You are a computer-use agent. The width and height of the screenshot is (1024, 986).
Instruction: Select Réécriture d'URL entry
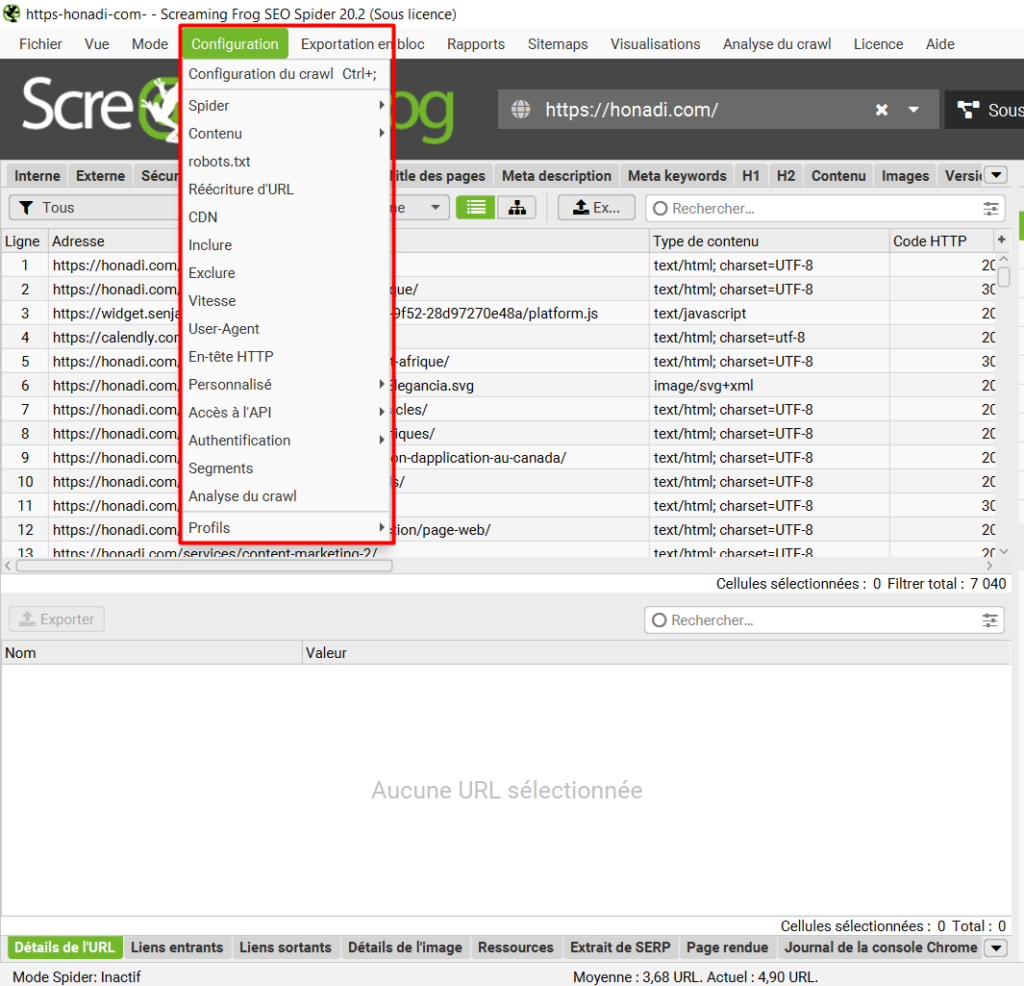click(286, 189)
